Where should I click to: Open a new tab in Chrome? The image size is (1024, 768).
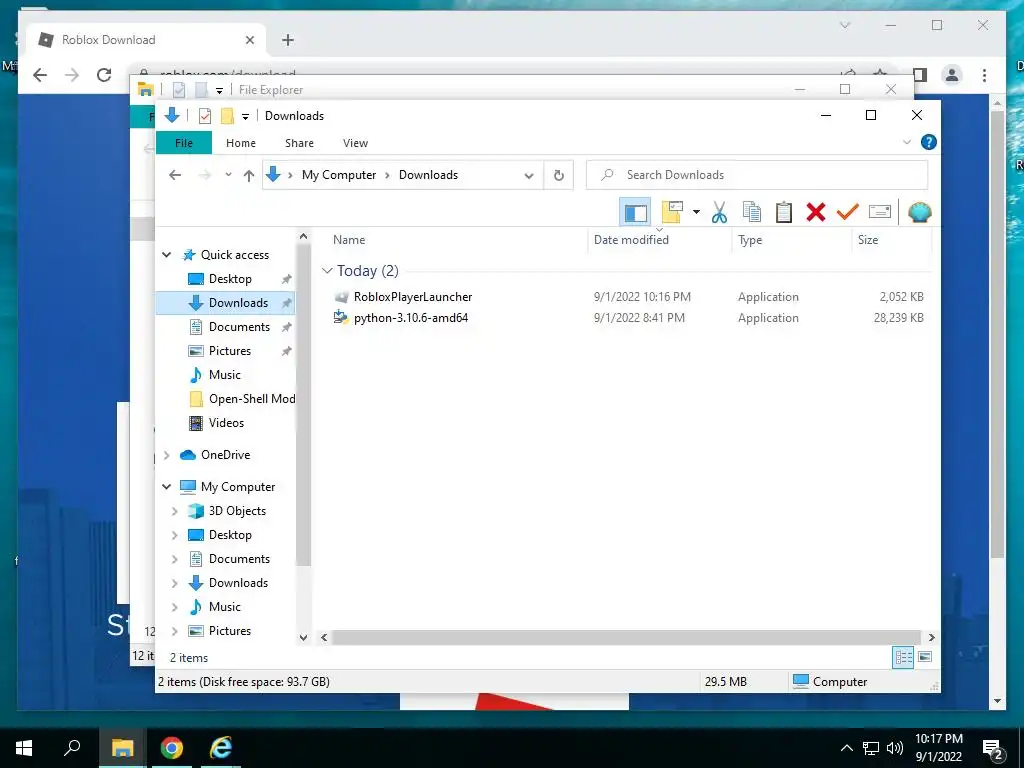287,40
